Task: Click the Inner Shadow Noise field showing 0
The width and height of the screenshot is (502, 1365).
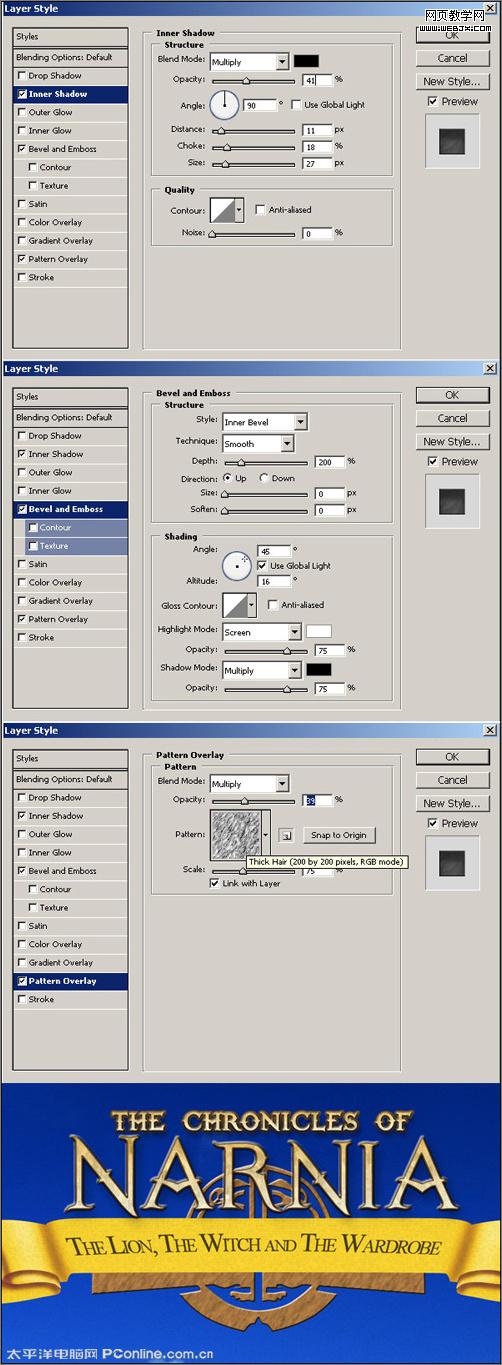Action: click(x=317, y=233)
